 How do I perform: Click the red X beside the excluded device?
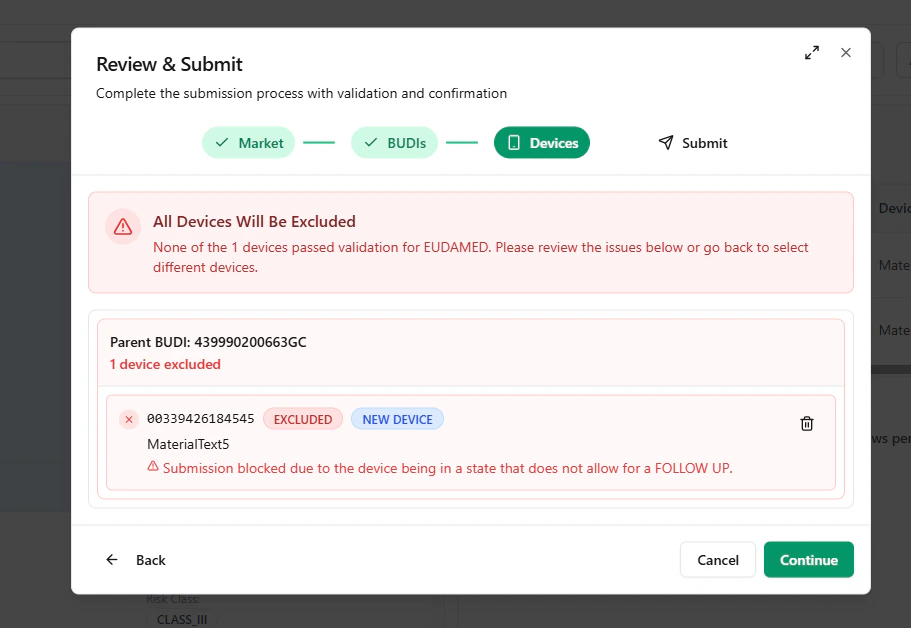click(128, 419)
